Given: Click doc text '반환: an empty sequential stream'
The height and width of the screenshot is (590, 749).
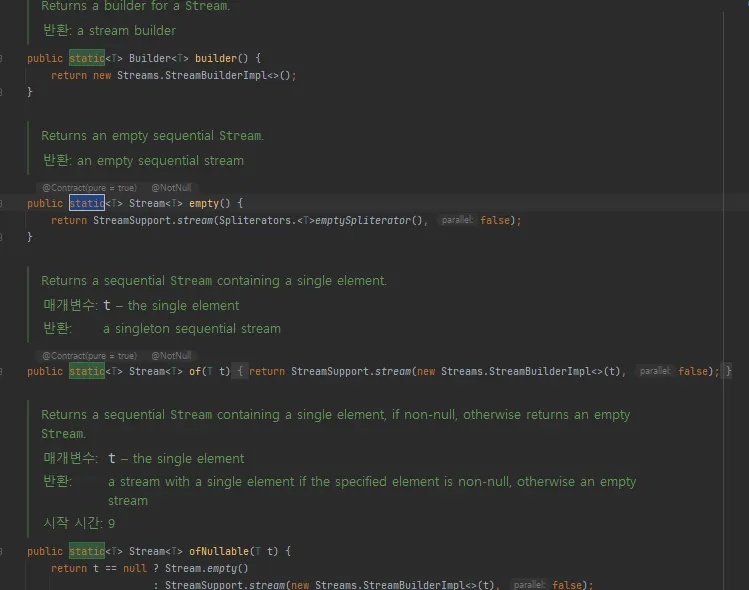Looking at the screenshot, I should (x=143, y=161).
